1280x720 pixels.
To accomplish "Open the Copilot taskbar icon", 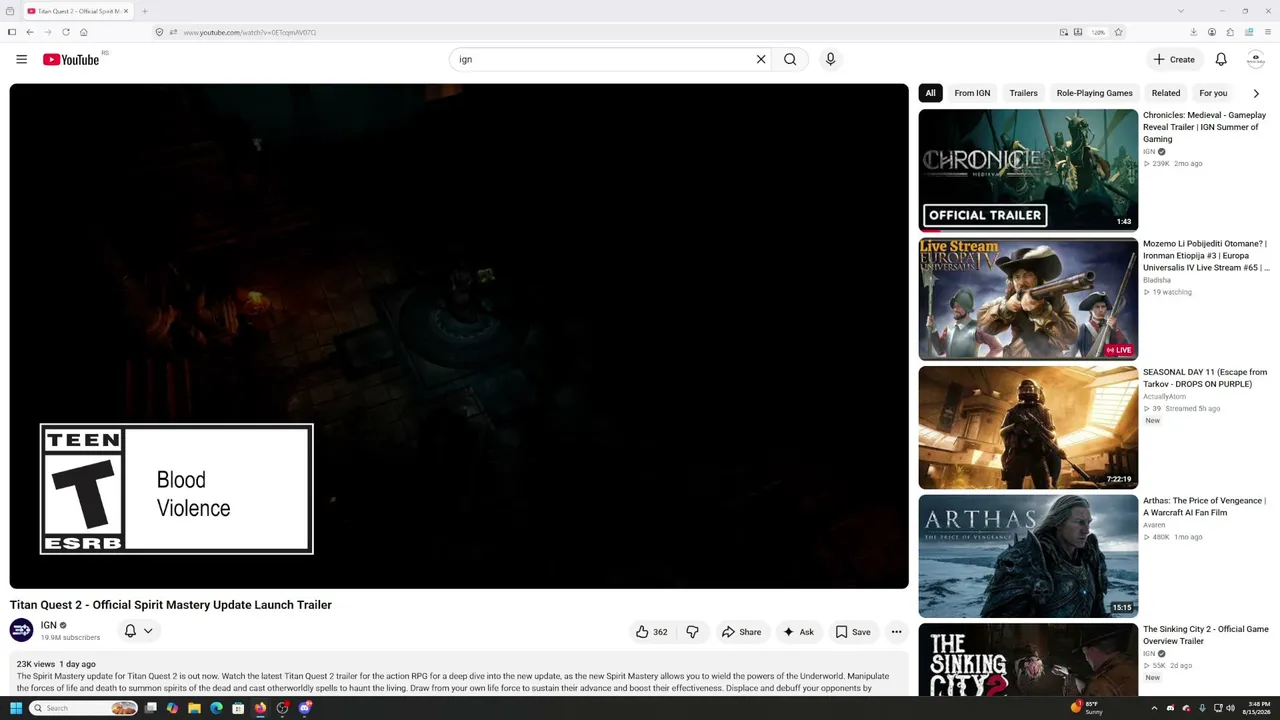I will 172,708.
